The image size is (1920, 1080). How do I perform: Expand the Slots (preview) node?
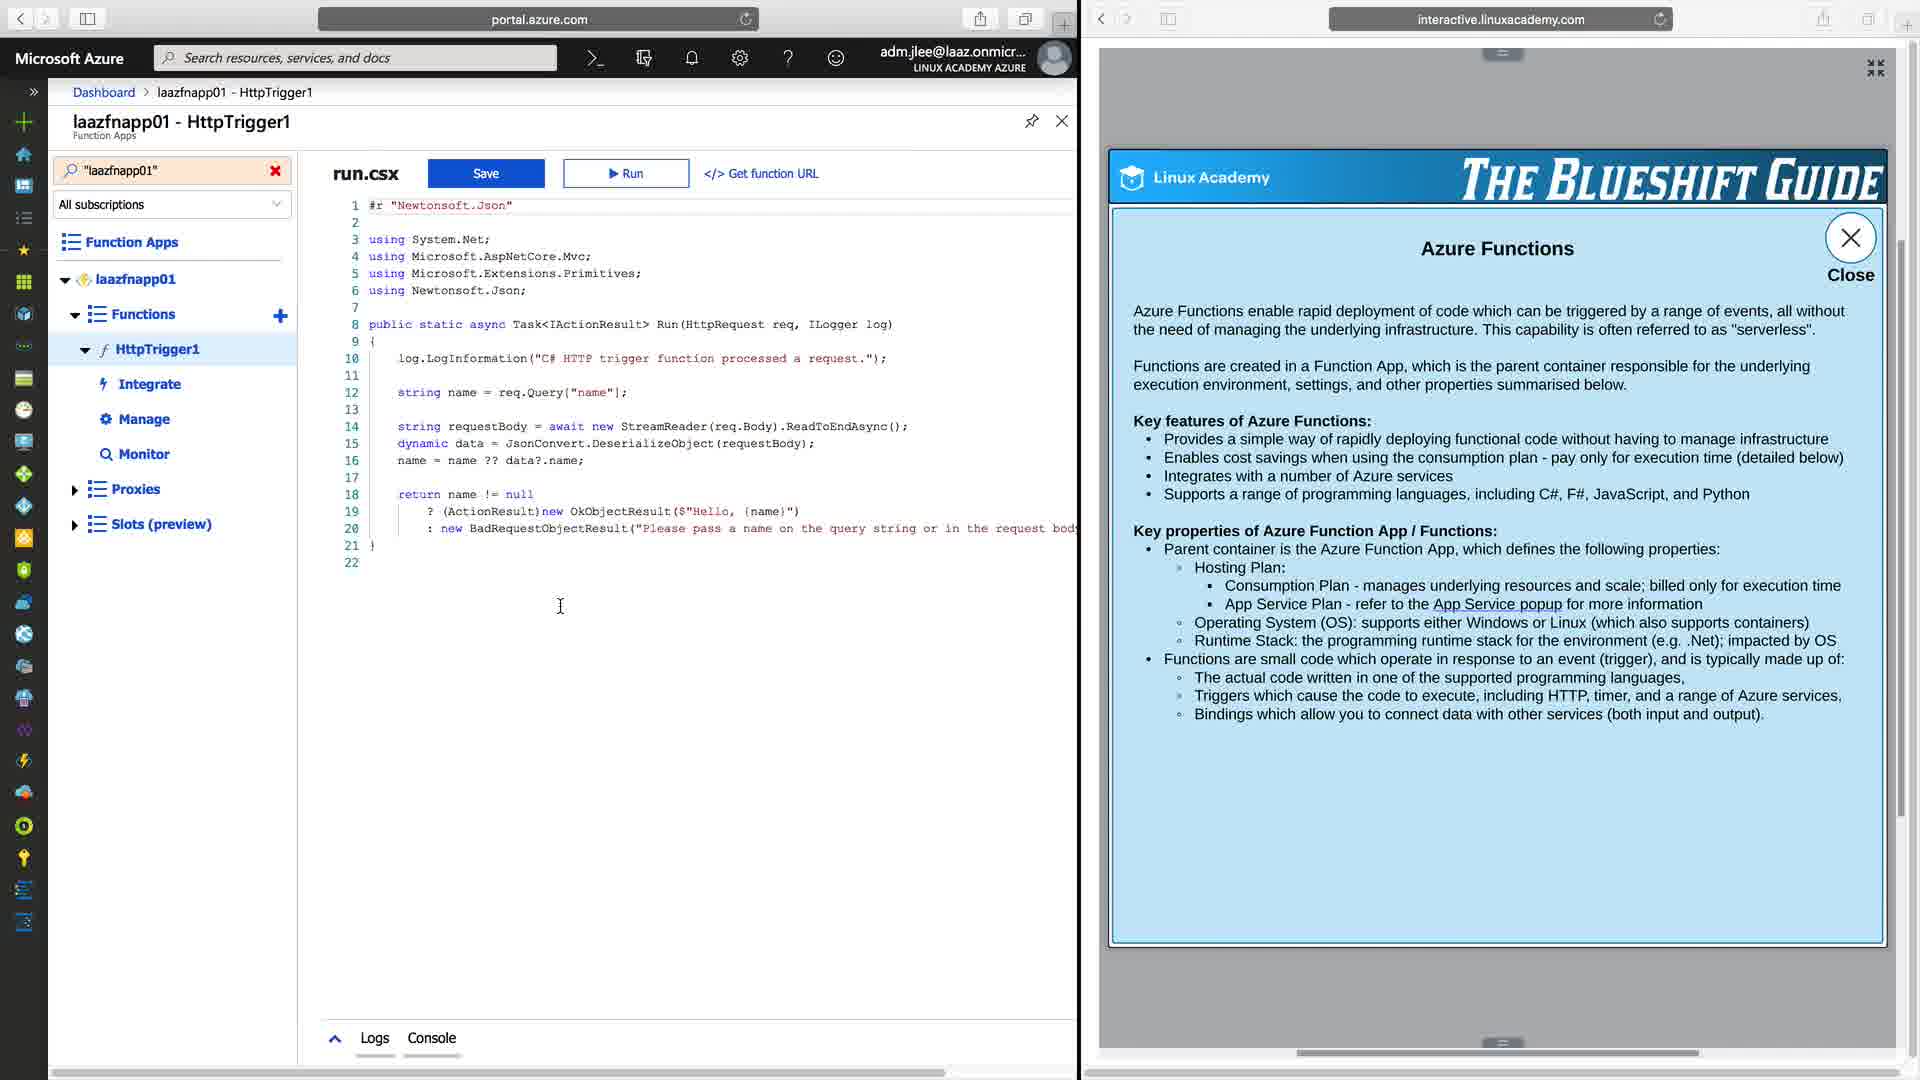pyautogui.click(x=75, y=525)
